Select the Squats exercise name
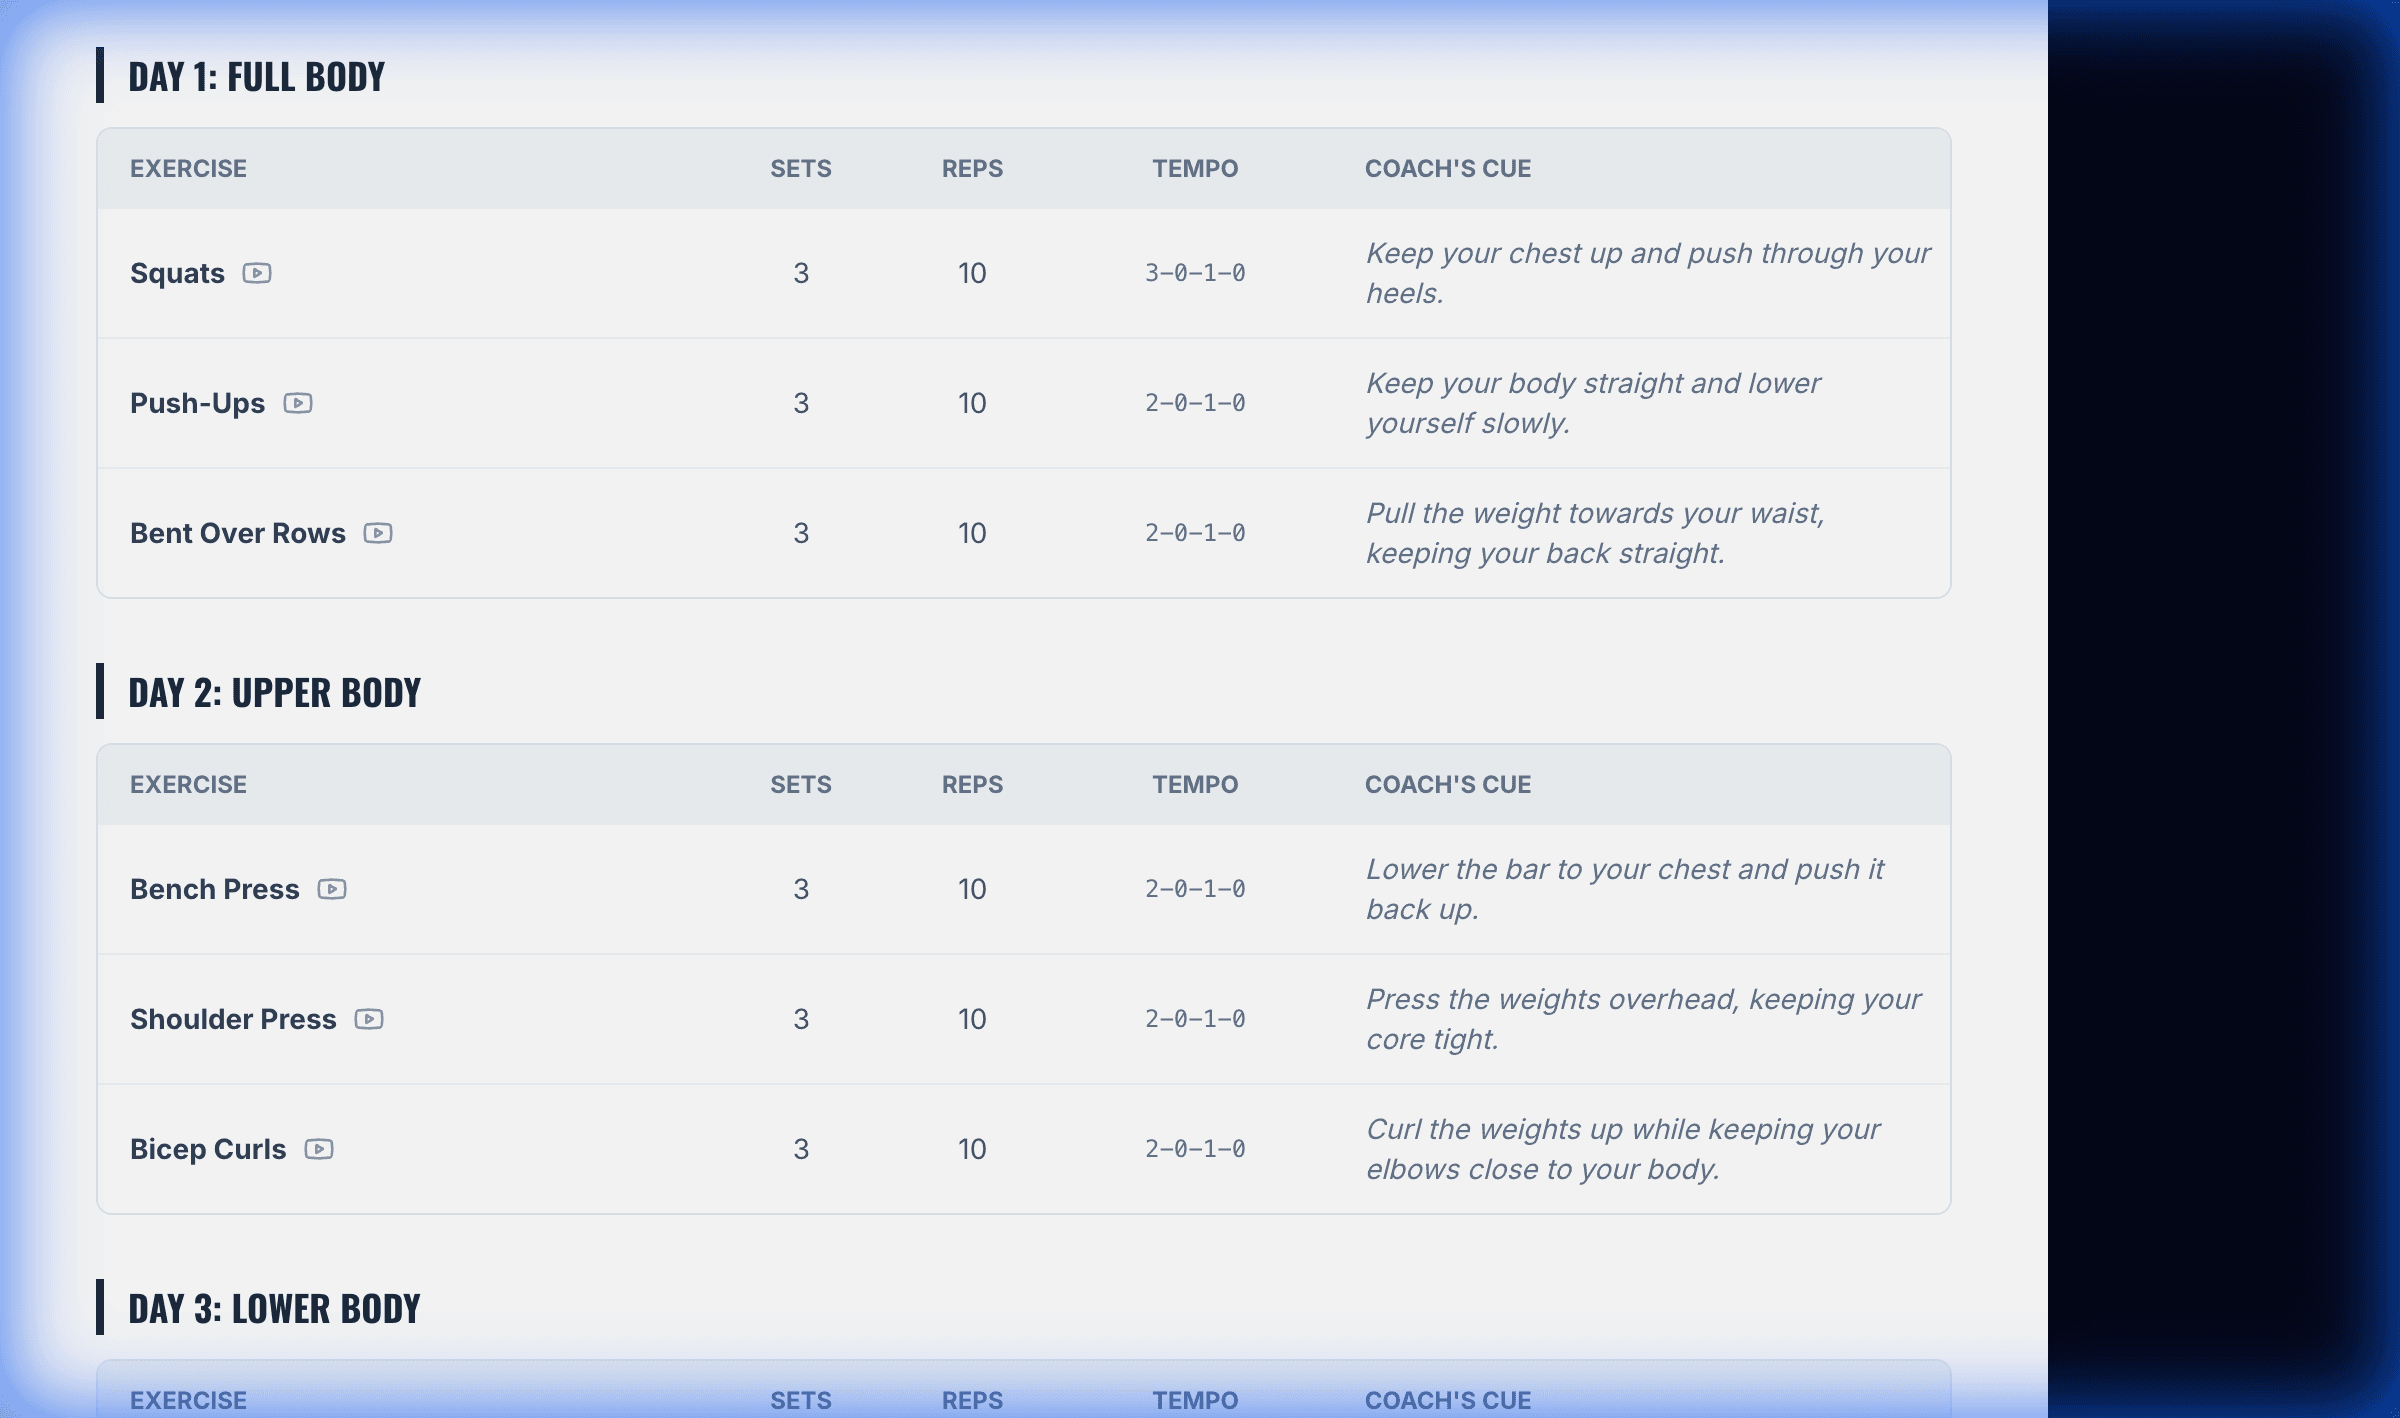This screenshot has width=2400, height=1418. coord(177,273)
